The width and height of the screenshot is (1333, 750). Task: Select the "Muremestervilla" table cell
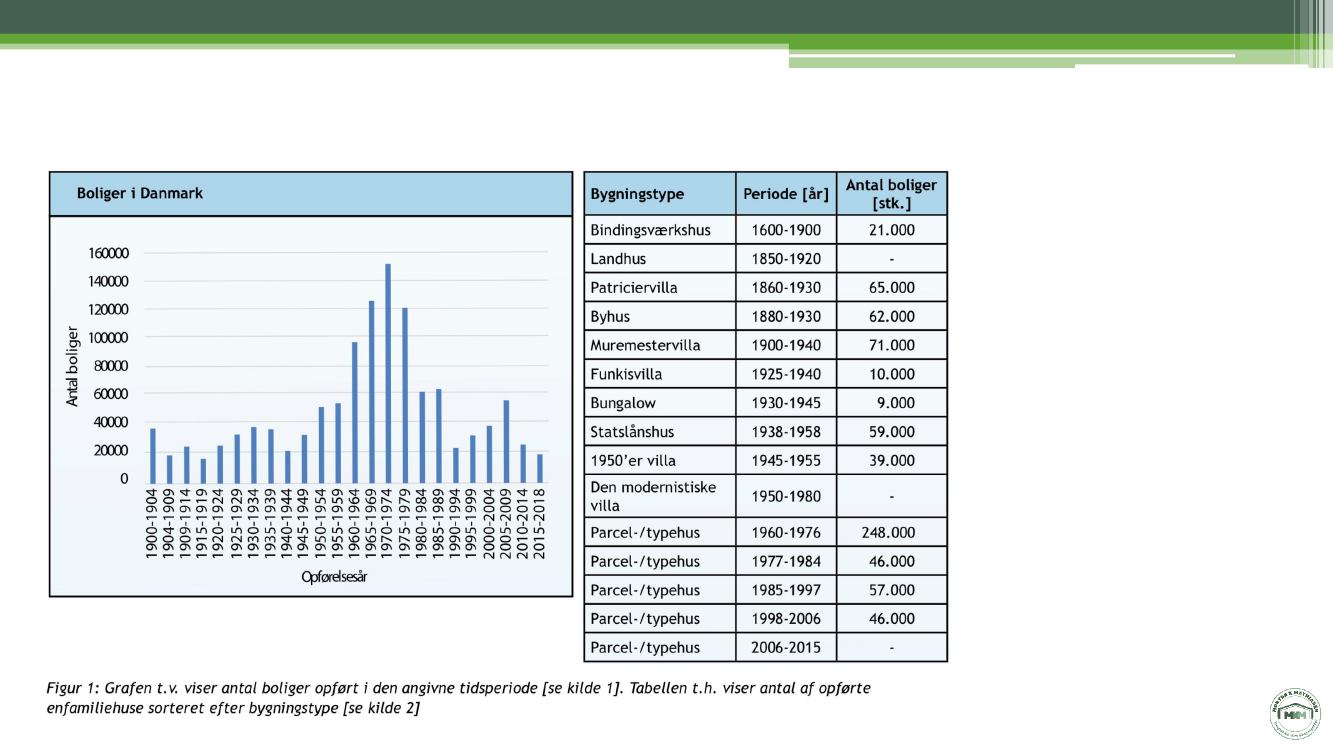click(660, 345)
